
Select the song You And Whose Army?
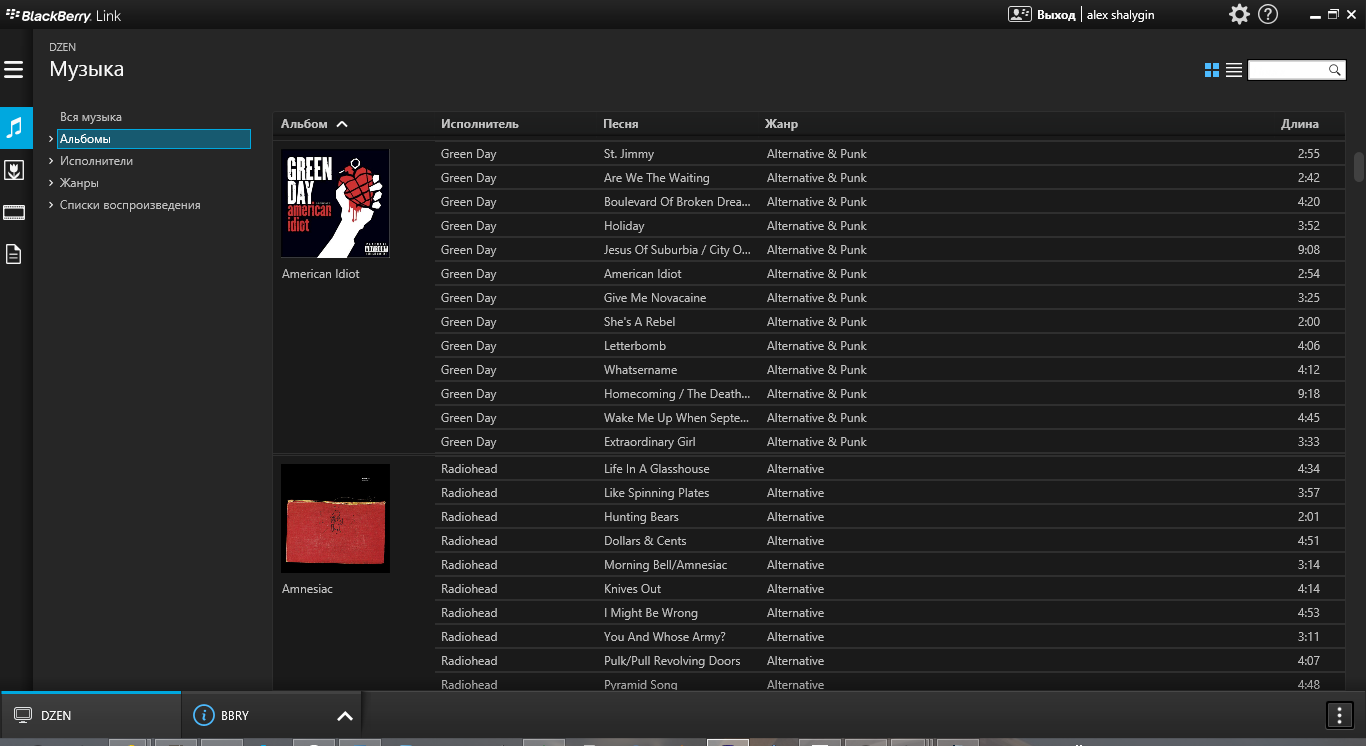pyautogui.click(x=665, y=637)
